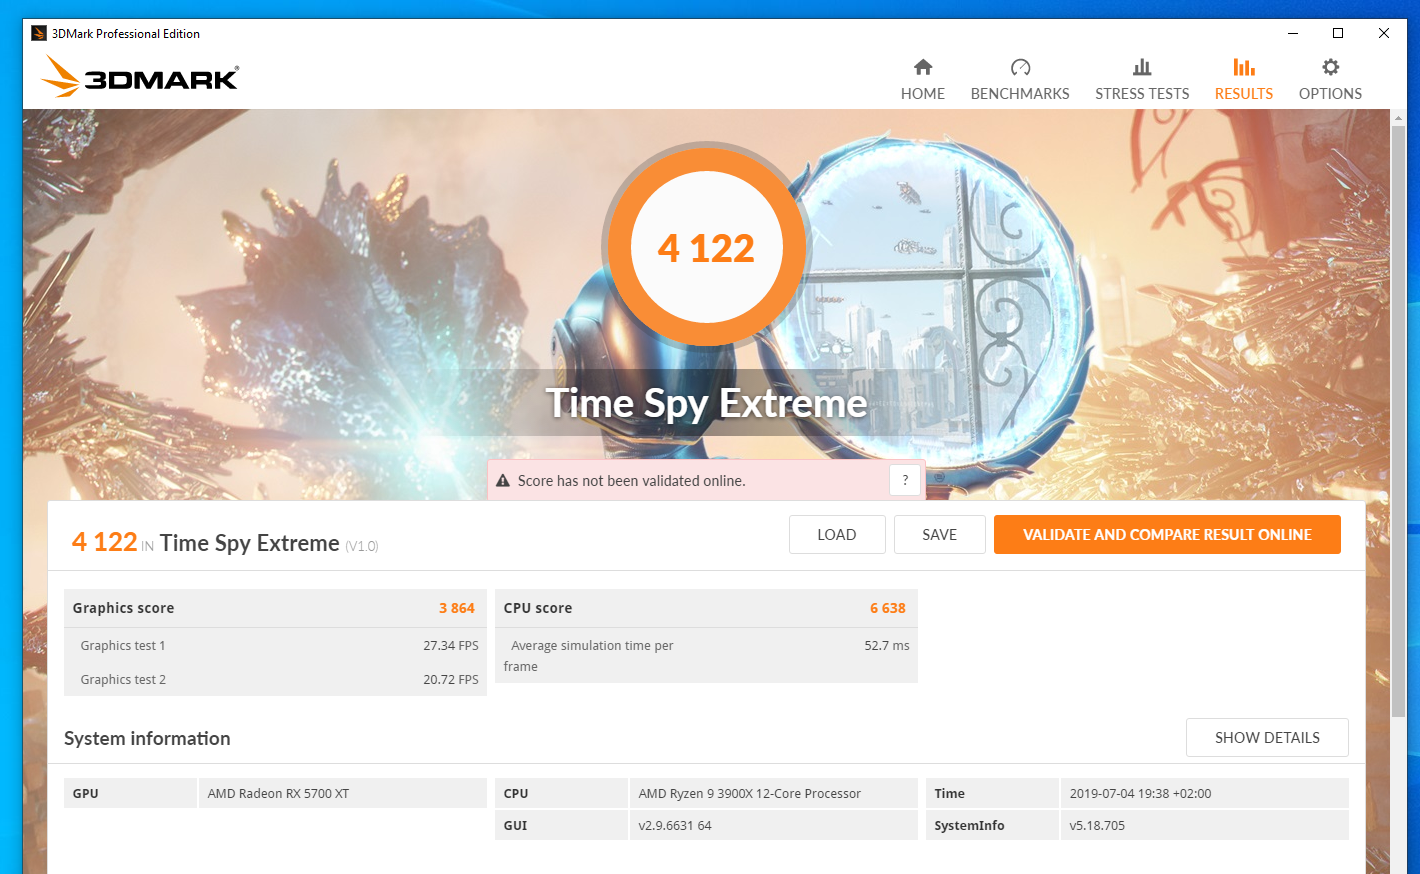Show system information details
Screen dimensions: 1420x874
tap(1267, 738)
